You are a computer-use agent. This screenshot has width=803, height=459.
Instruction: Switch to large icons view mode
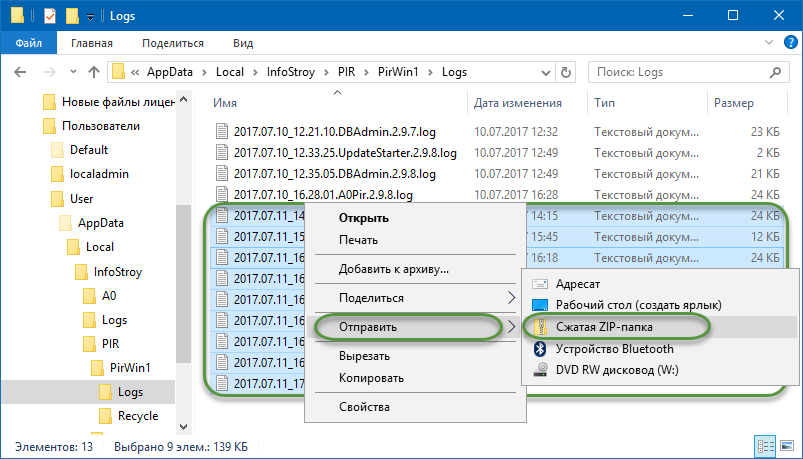[x=786, y=446]
